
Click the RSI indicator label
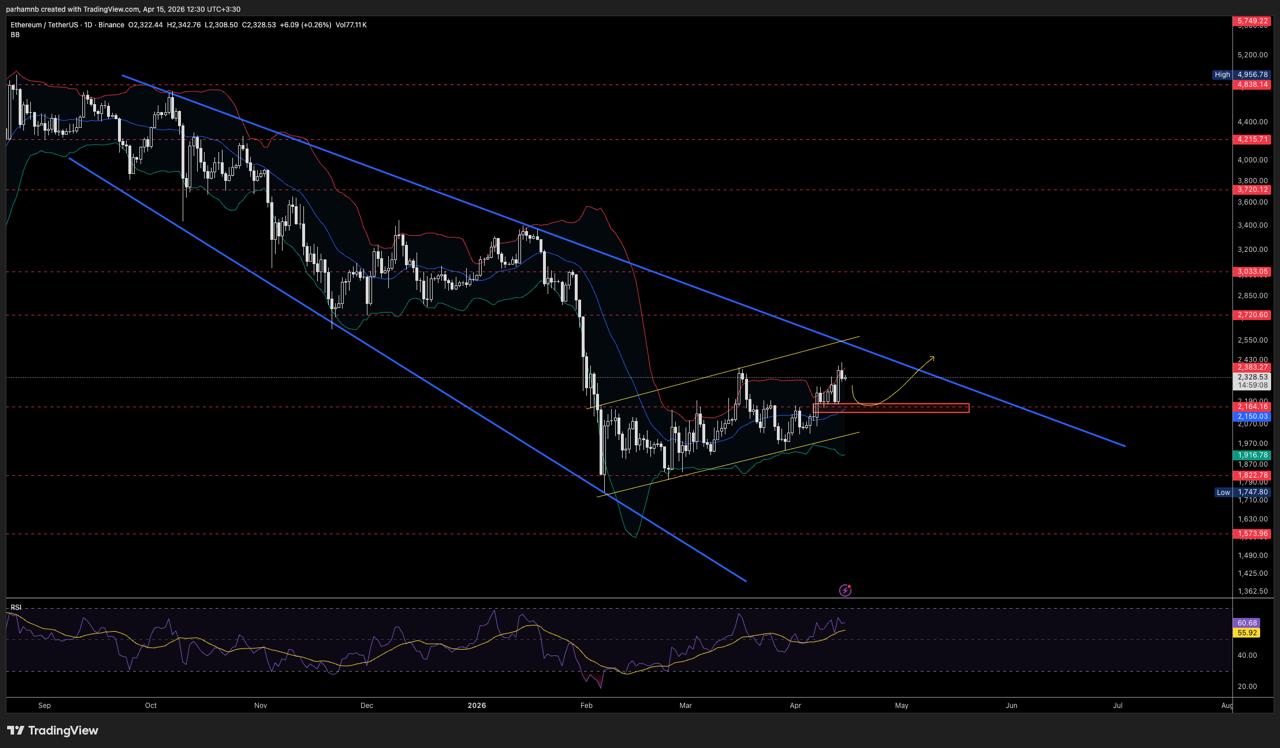coord(15,607)
